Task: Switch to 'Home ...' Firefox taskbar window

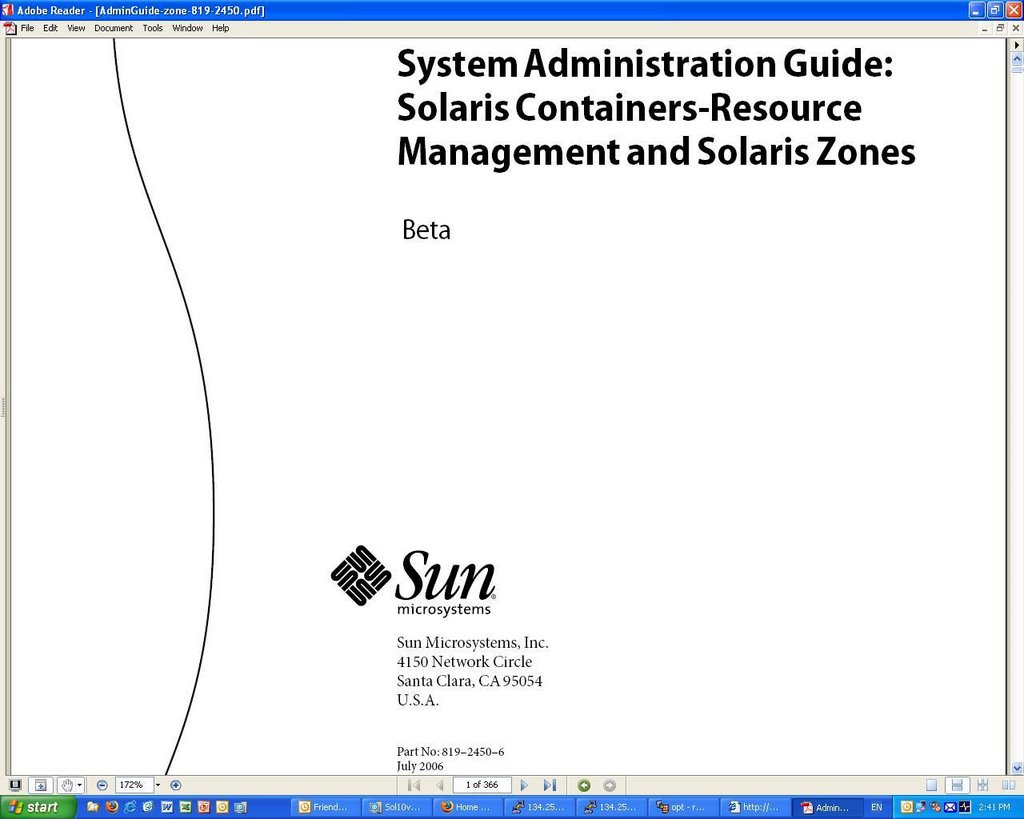Action: [x=468, y=807]
